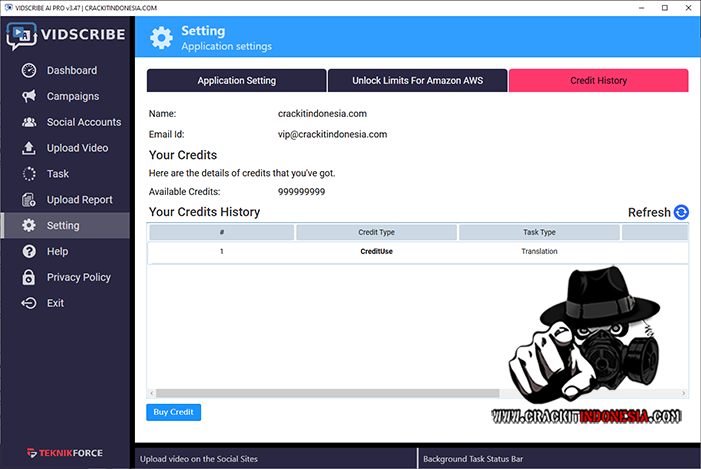Click the # column header
This screenshot has width=701, height=469.
click(x=222, y=232)
